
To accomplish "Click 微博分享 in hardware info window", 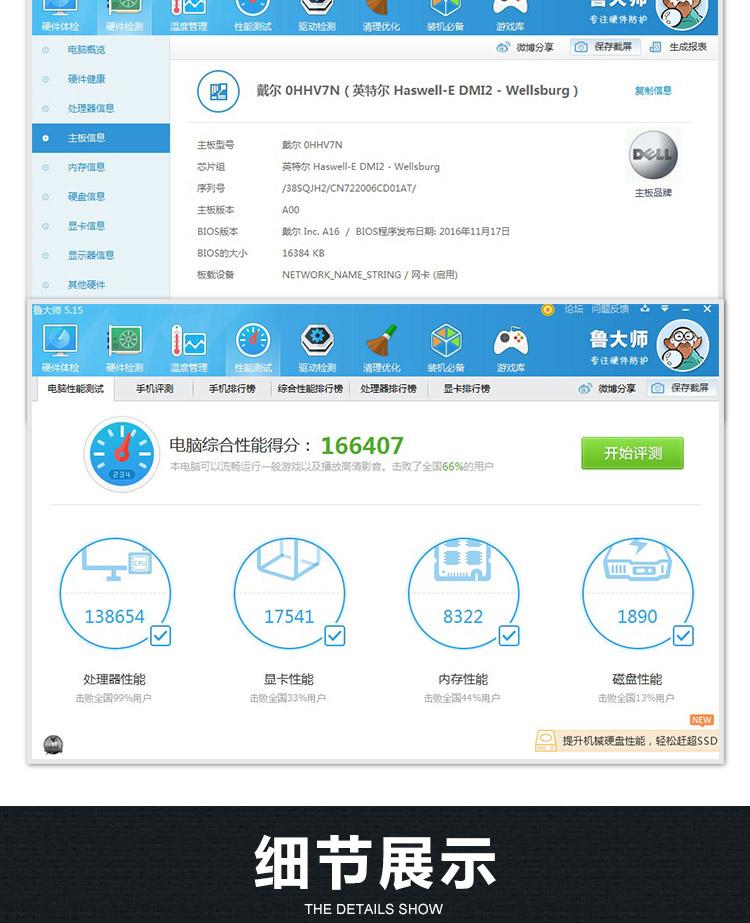I will (x=525, y=47).
